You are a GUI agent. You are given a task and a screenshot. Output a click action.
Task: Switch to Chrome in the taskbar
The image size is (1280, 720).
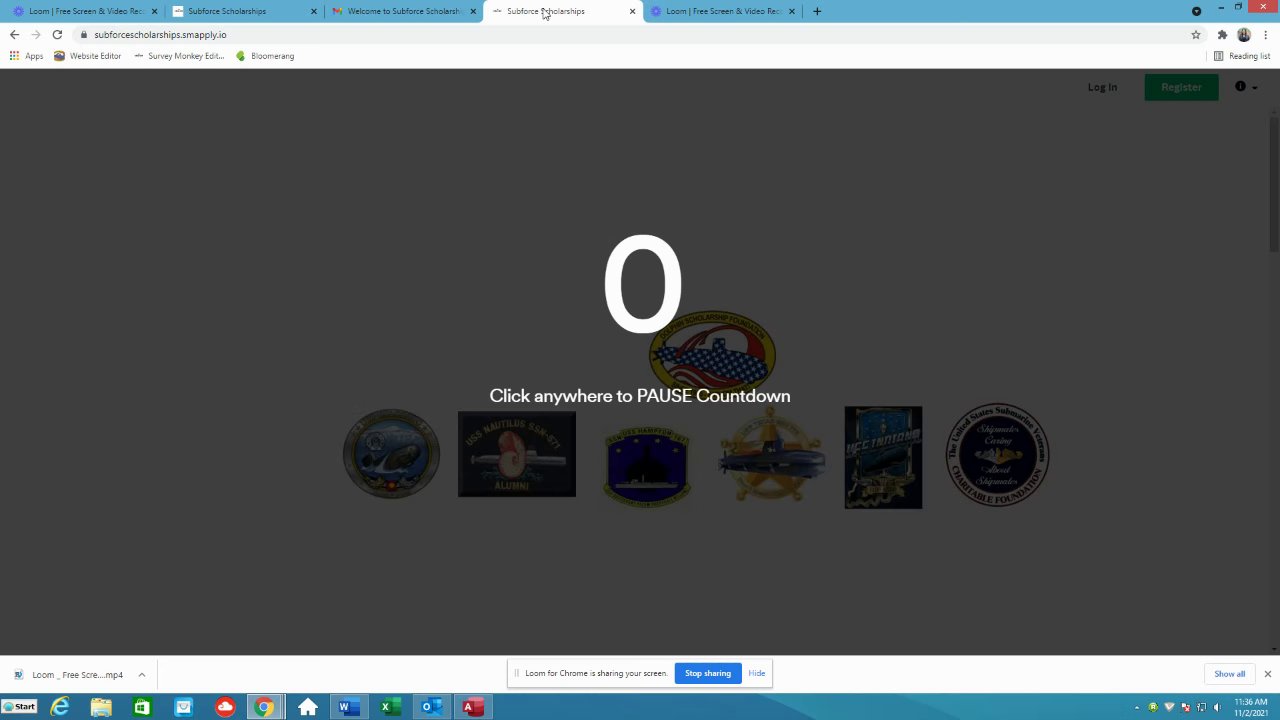pyautogui.click(x=264, y=707)
